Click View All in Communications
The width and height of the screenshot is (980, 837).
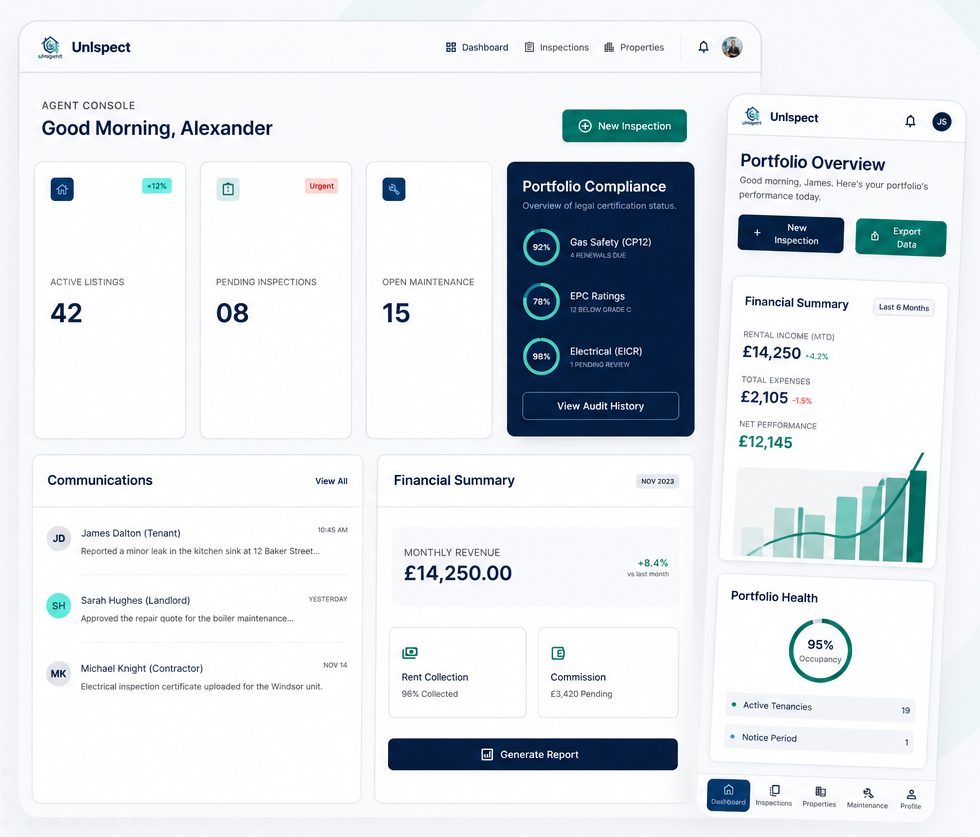[x=331, y=481]
